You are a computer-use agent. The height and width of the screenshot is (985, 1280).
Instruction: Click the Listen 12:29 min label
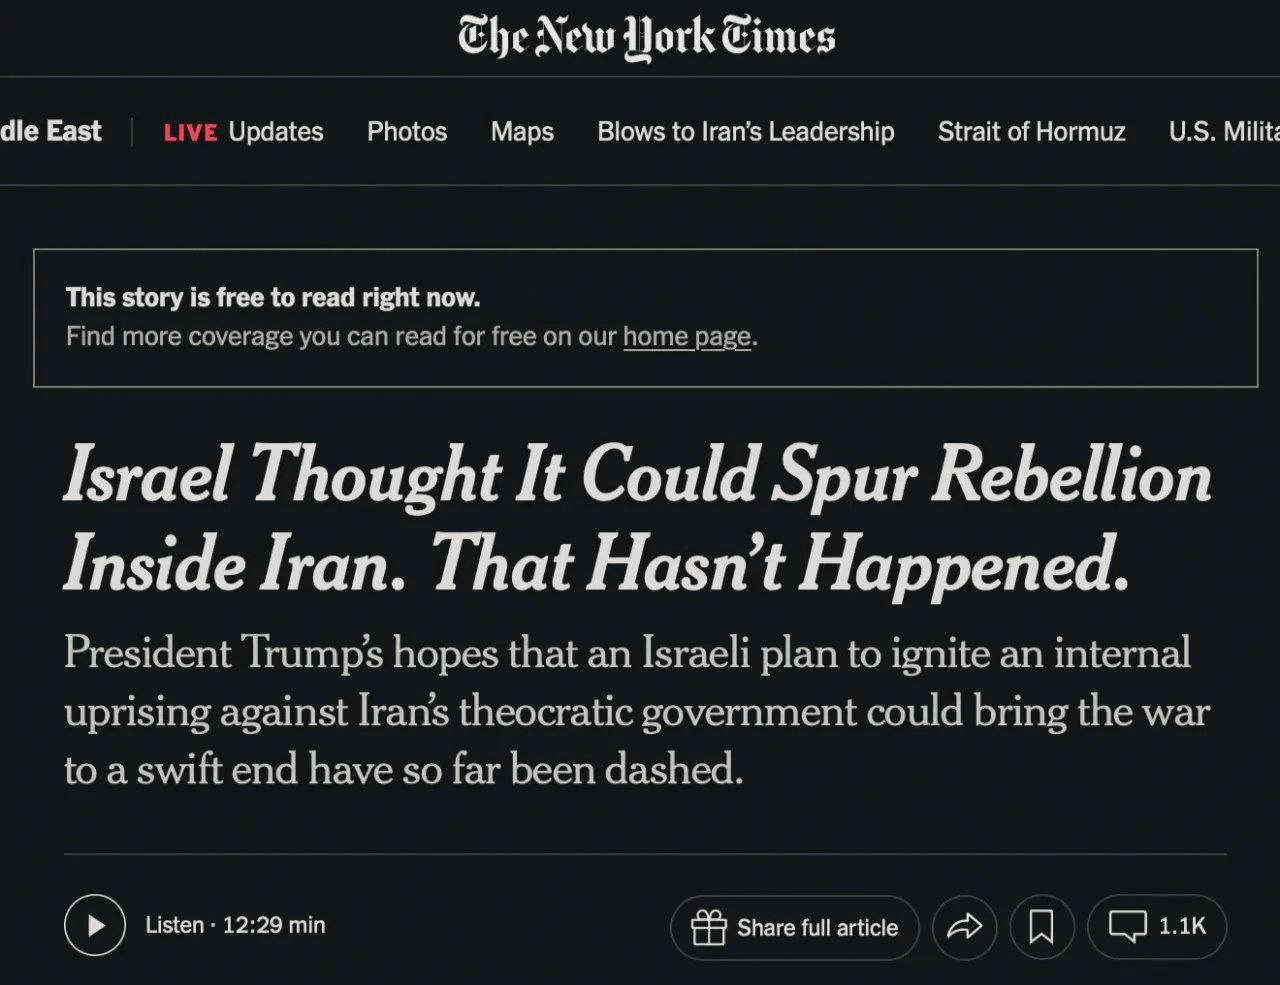[235, 925]
